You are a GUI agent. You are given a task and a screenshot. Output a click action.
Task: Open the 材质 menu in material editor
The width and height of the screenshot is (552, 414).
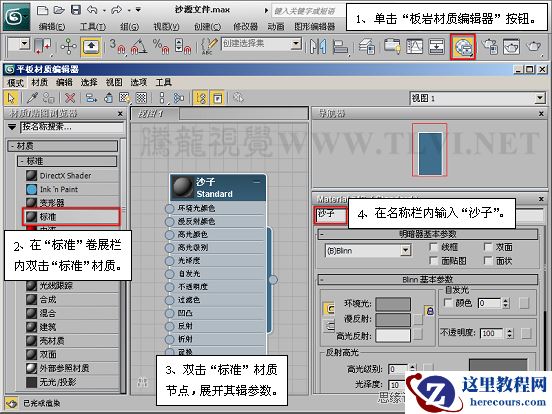[39, 82]
